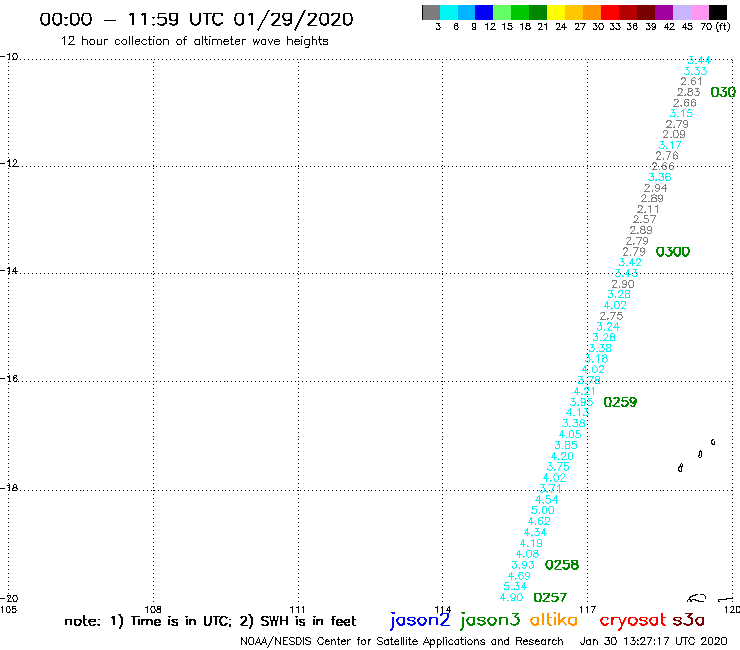Click the pink 70 ft legend swatch
The width and height of the screenshot is (740, 650).
point(699,12)
